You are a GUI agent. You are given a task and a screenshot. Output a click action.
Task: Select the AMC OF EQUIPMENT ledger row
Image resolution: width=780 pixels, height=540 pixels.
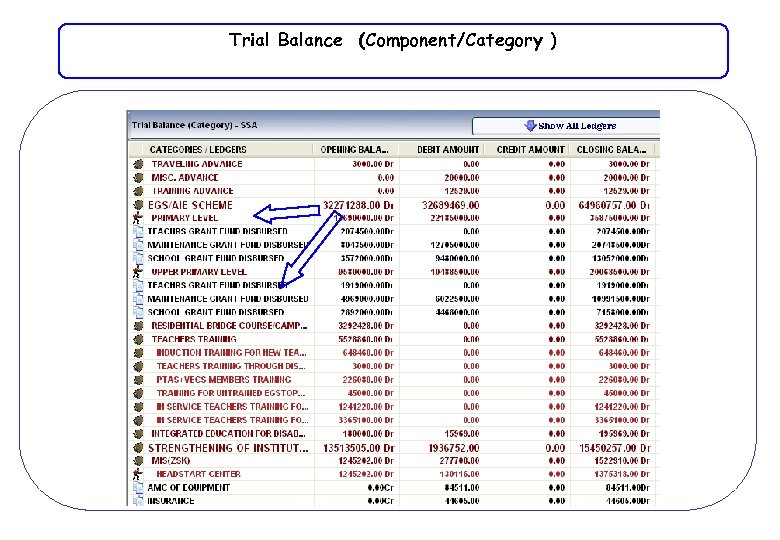tap(189, 487)
